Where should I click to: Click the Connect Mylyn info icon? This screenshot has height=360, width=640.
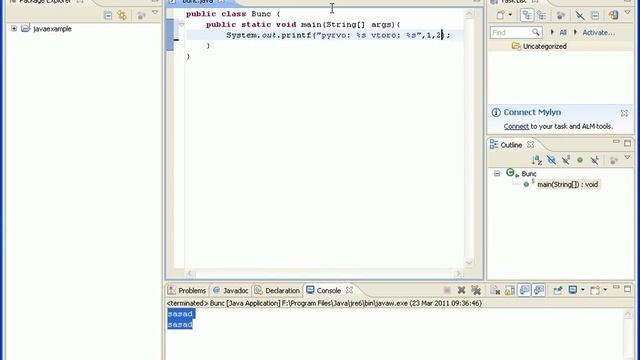(x=496, y=112)
